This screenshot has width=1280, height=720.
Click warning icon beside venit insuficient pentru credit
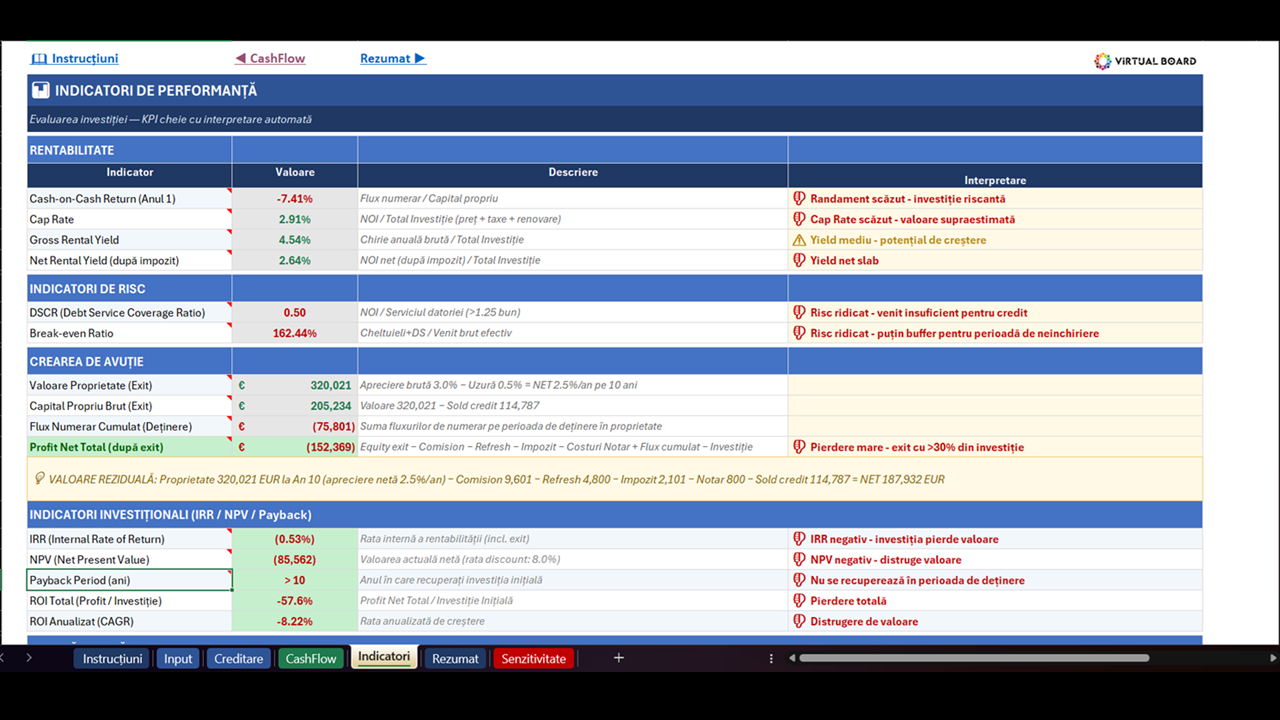[x=799, y=313]
